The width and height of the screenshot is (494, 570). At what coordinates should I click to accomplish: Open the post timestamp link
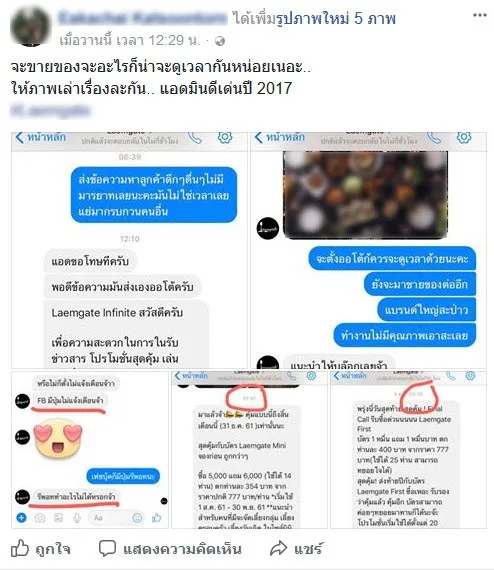[130, 40]
